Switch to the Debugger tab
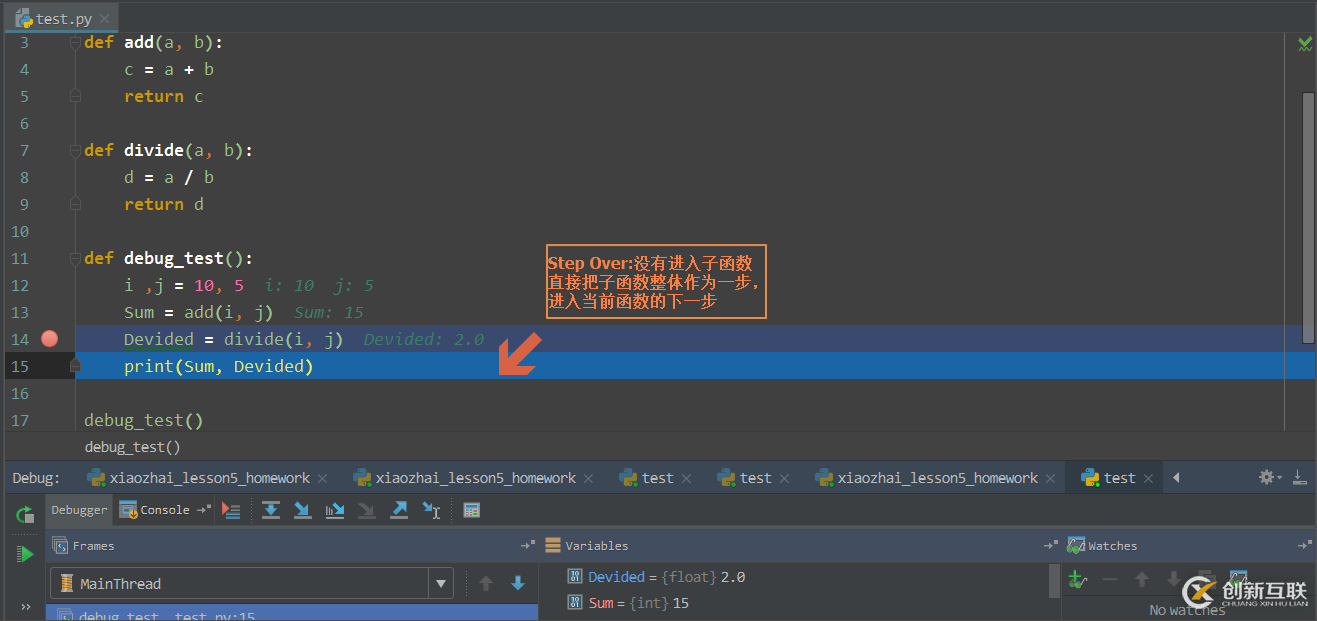This screenshot has width=1317, height=621. (x=79, y=510)
